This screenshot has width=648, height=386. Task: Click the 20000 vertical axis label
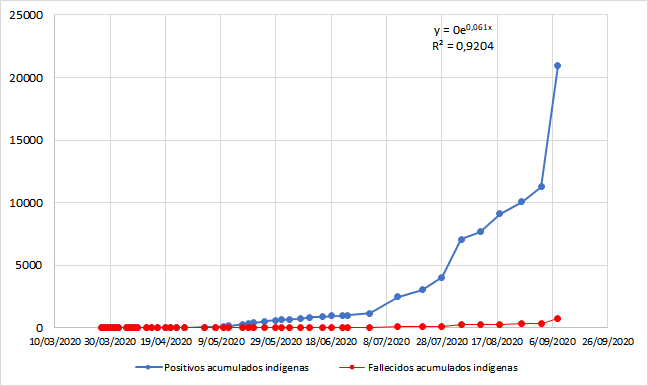(x=26, y=78)
